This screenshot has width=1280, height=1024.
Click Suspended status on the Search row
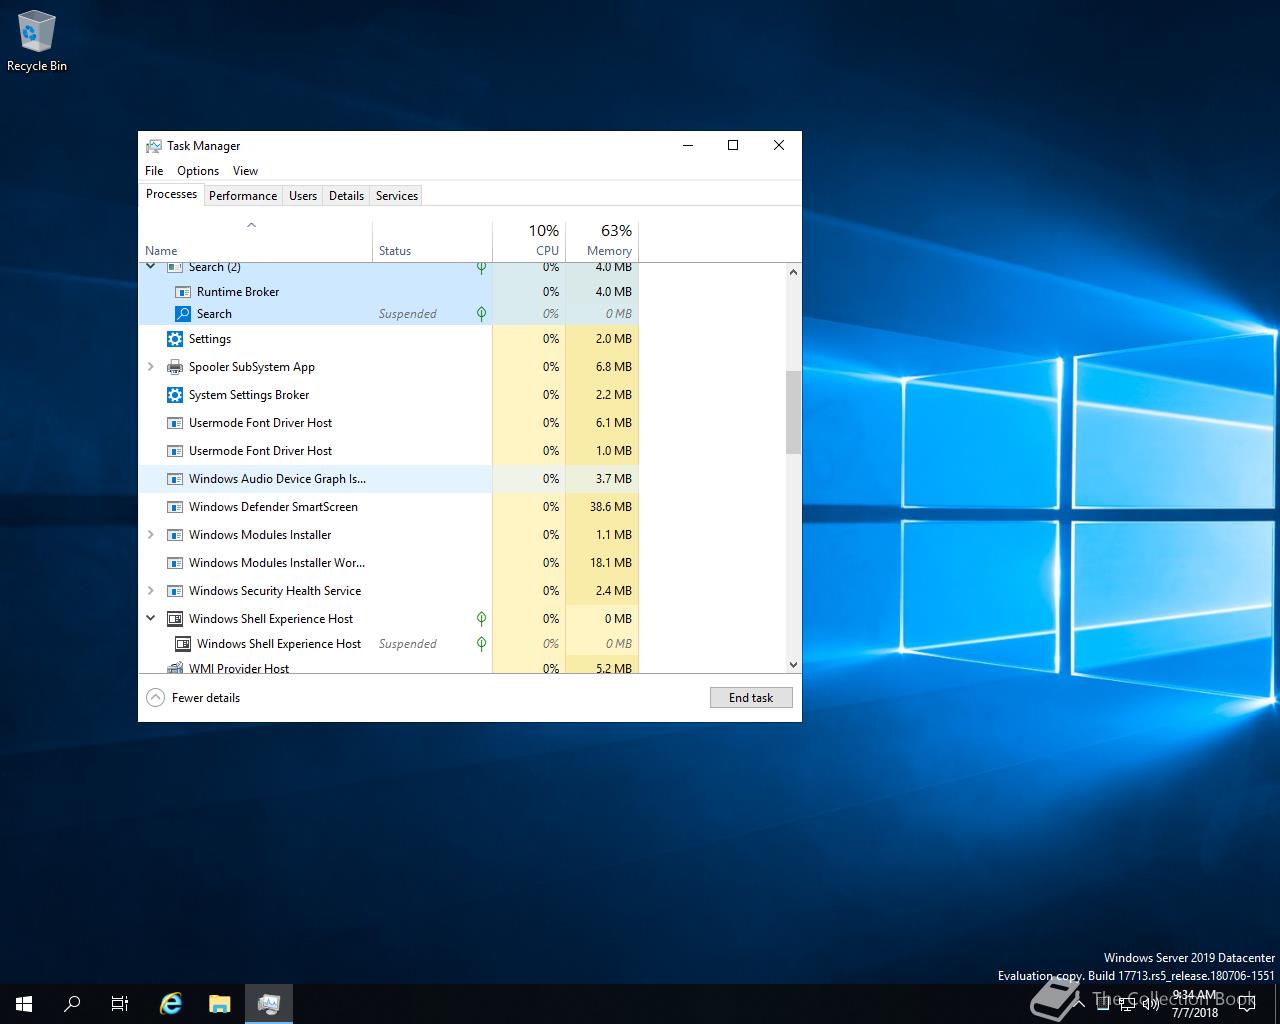pyautogui.click(x=407, y=314)
